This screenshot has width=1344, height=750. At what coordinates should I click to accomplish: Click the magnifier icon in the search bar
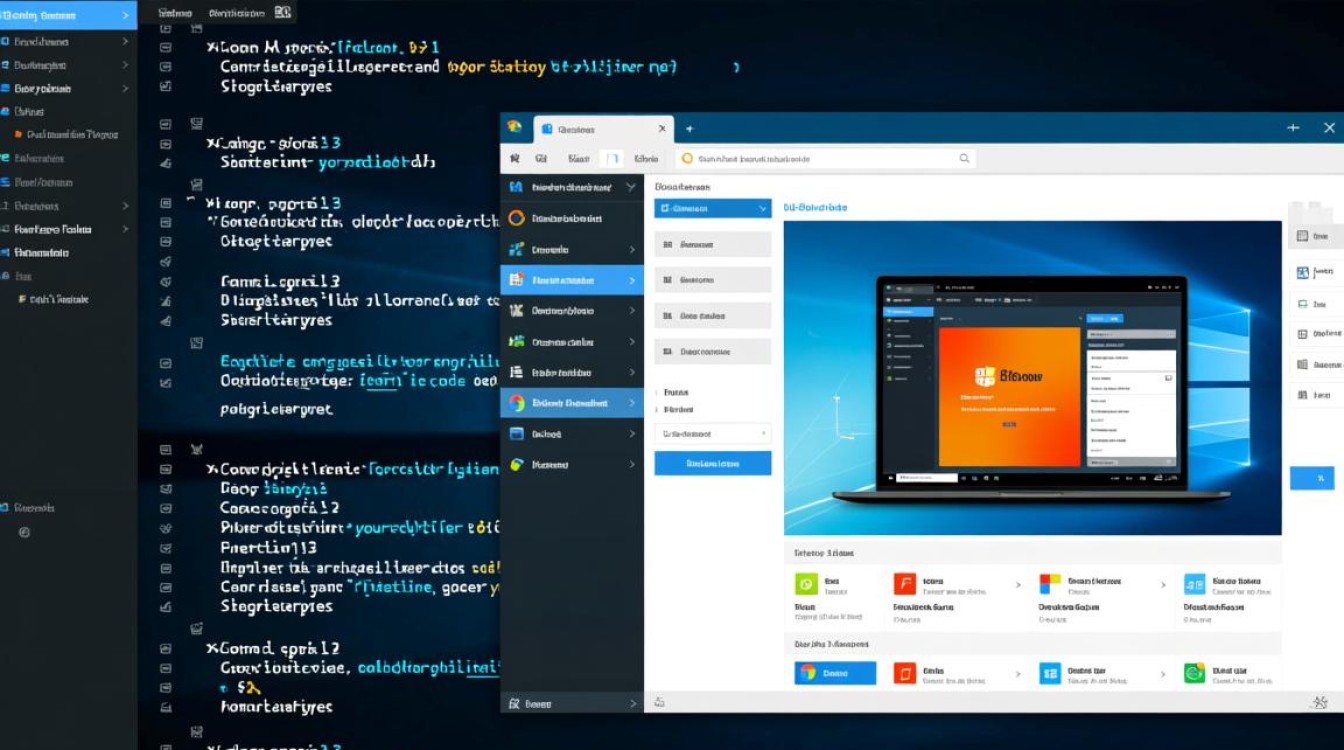(x=964, y=158)
